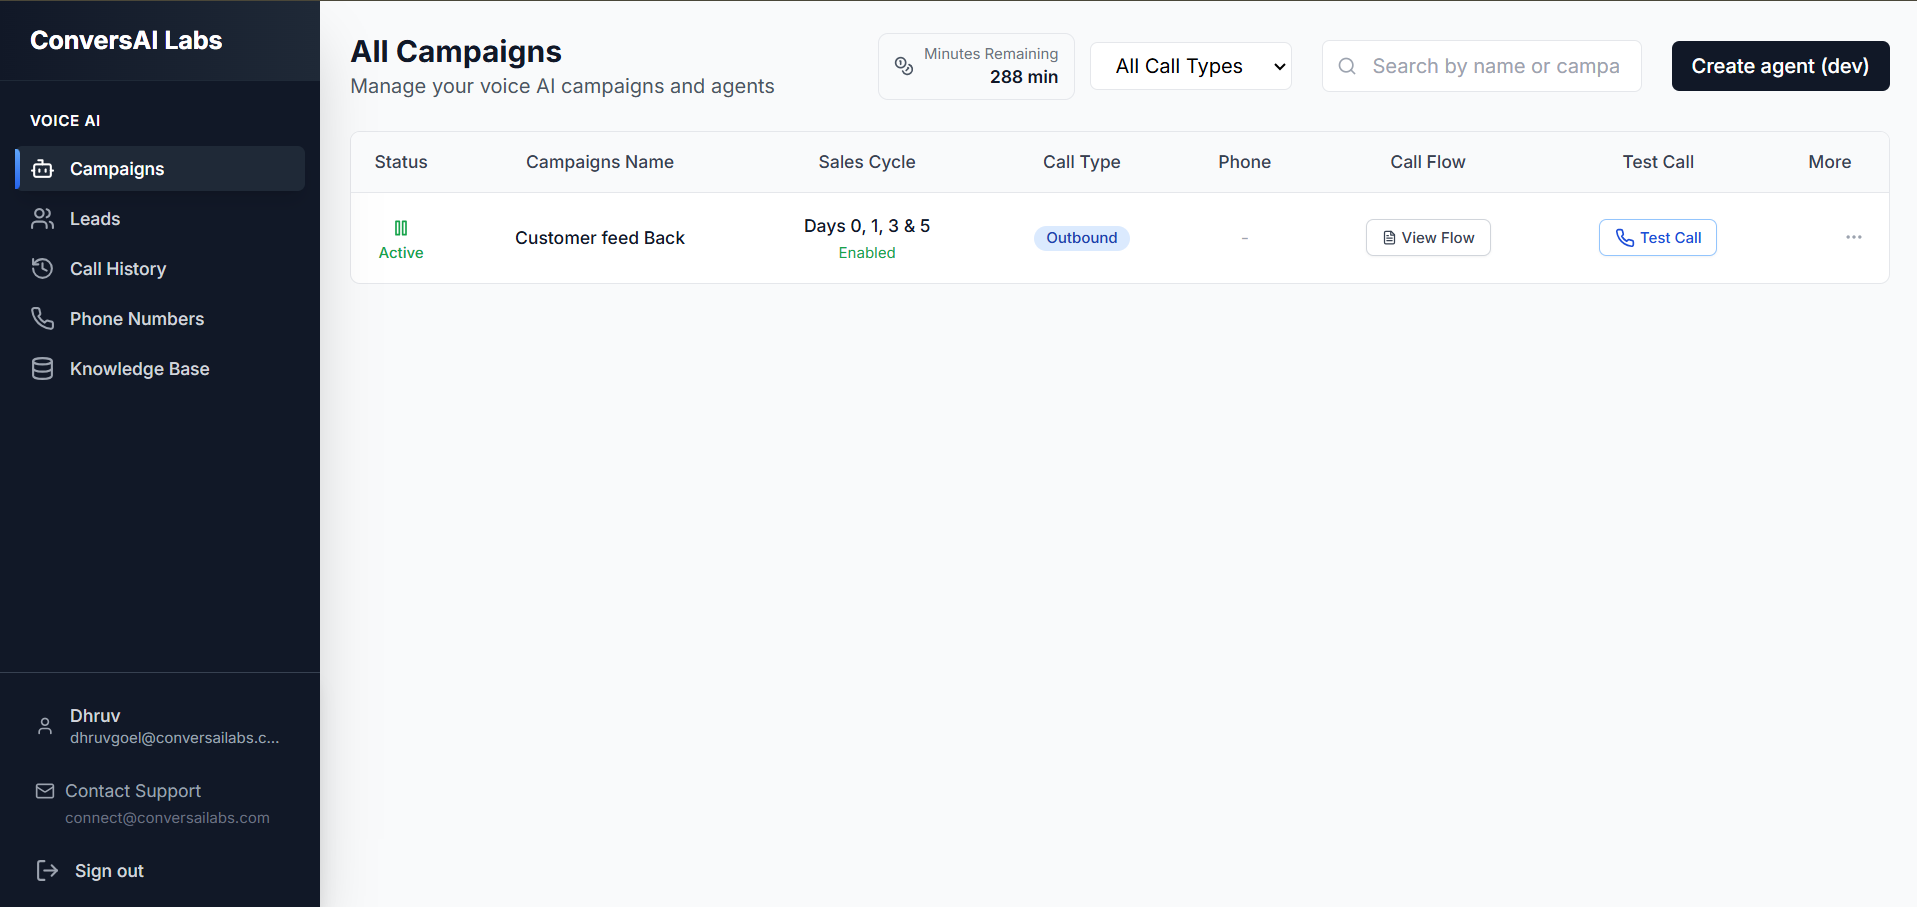Viewport: 1917px width, 907px height.
Task: Click the Sign out link
Action: 109,871
